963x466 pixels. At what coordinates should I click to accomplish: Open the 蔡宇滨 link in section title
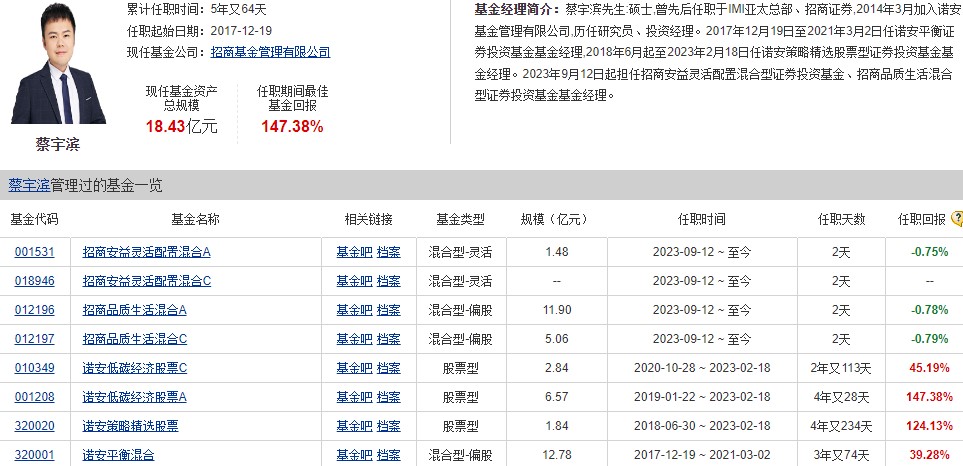tap(29, 185)
